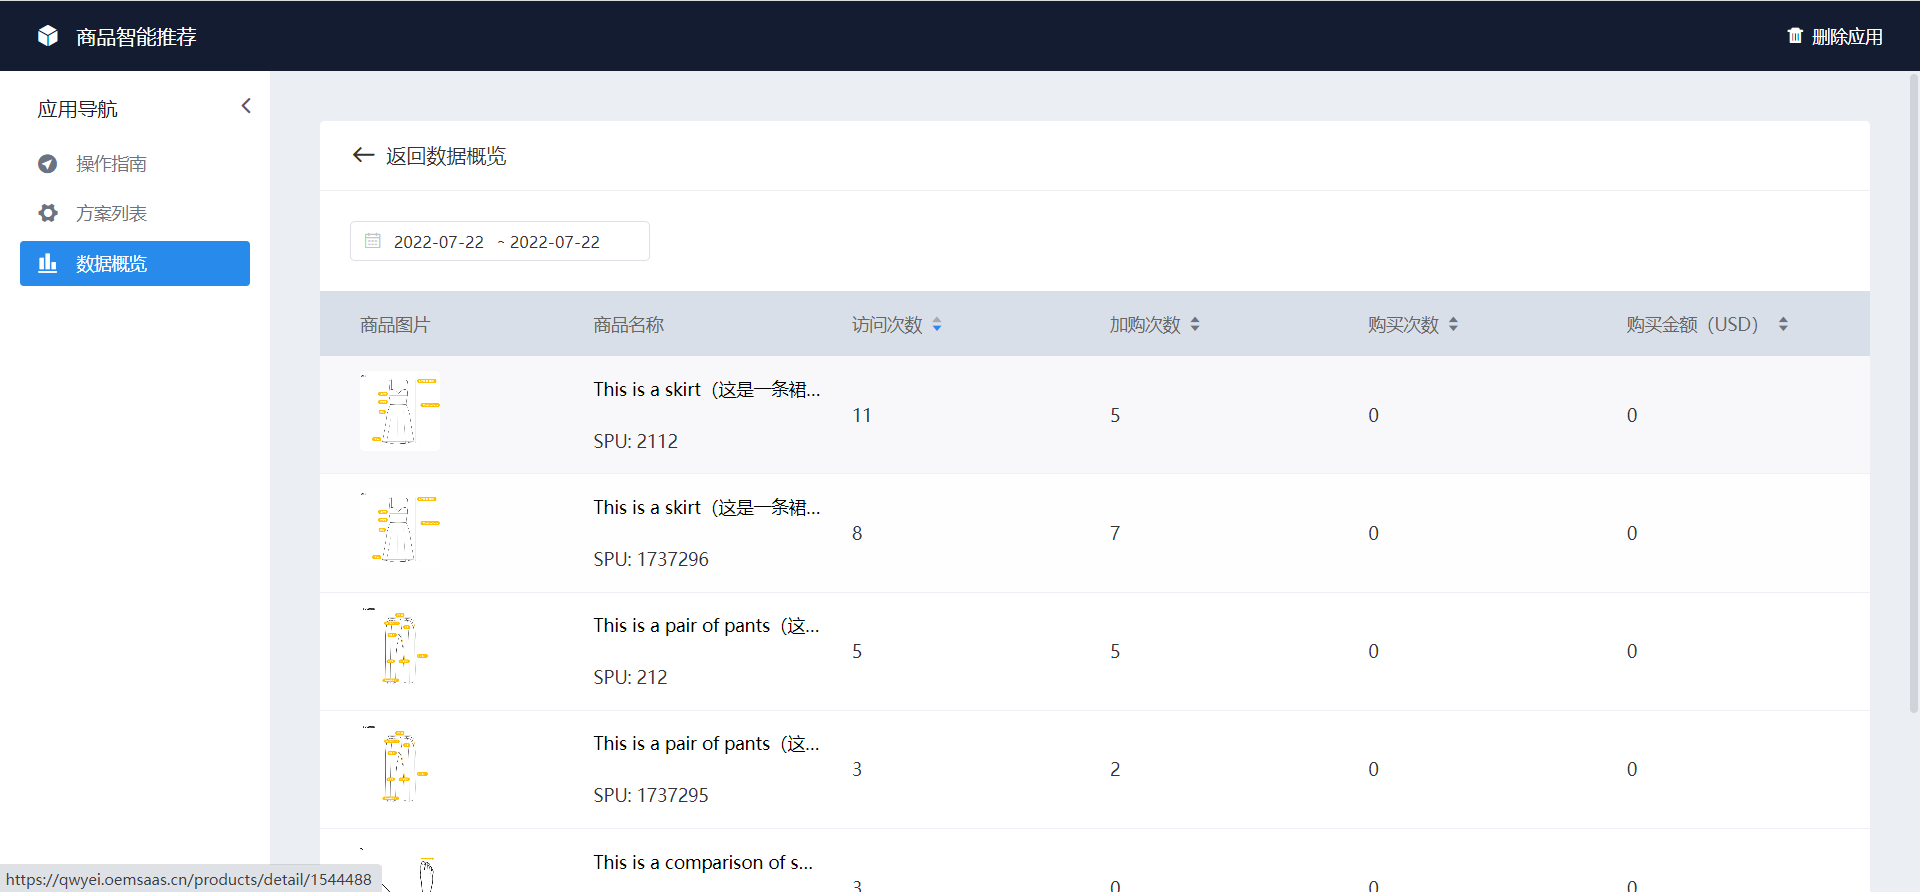
Task: Open skirt thumbnail for SPU 2112
Action: (x=400, y=411)
